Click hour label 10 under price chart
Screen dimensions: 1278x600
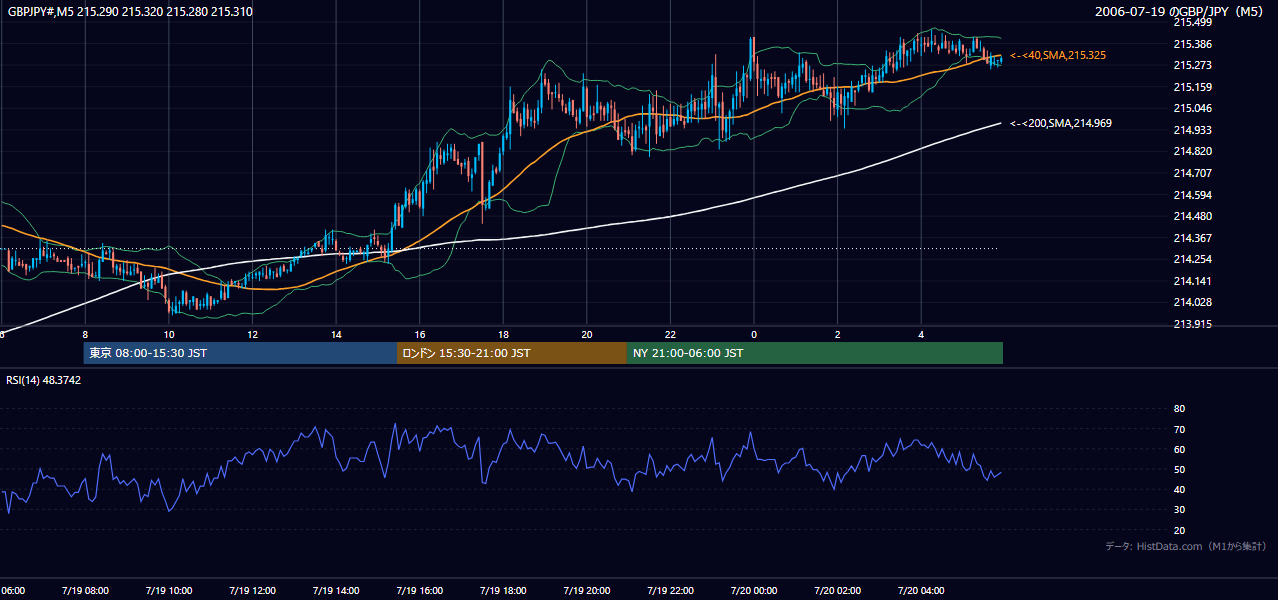[x=169, y=334]
